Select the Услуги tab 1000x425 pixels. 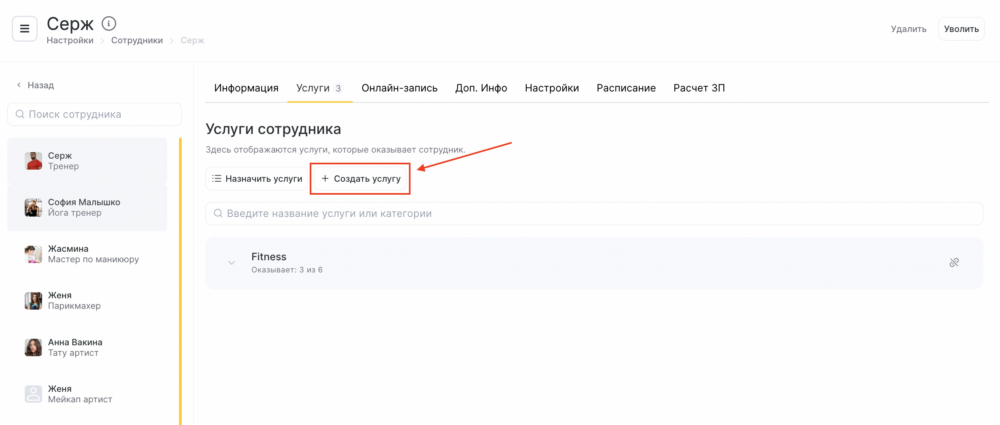pos(320,88)
